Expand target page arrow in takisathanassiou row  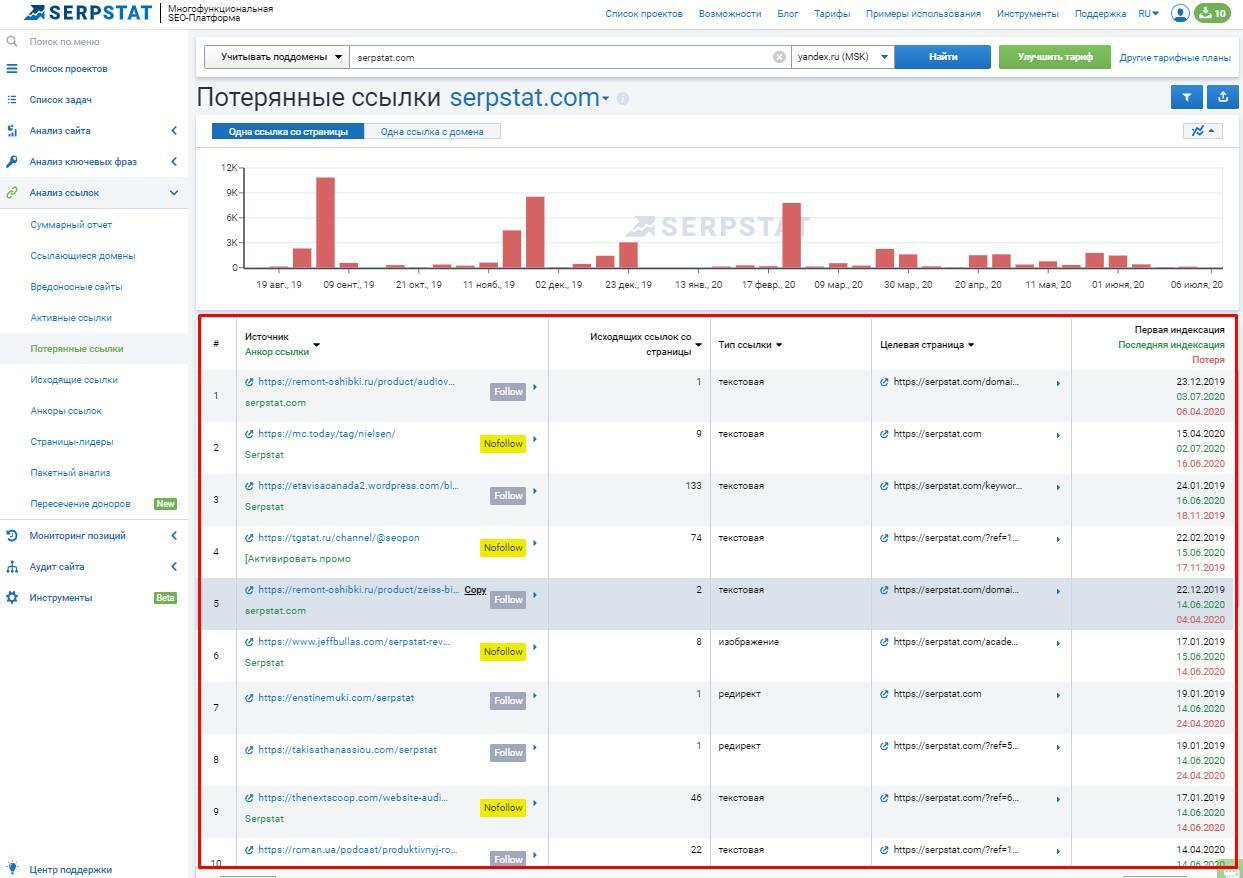1058,747
